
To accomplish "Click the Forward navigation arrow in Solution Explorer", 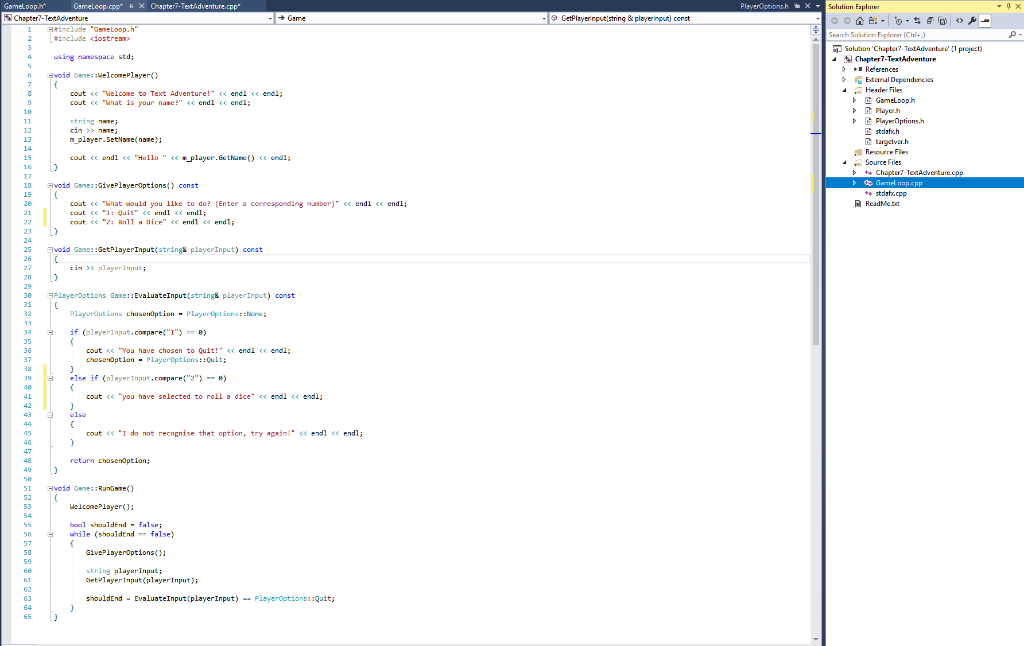I will 847,21.
